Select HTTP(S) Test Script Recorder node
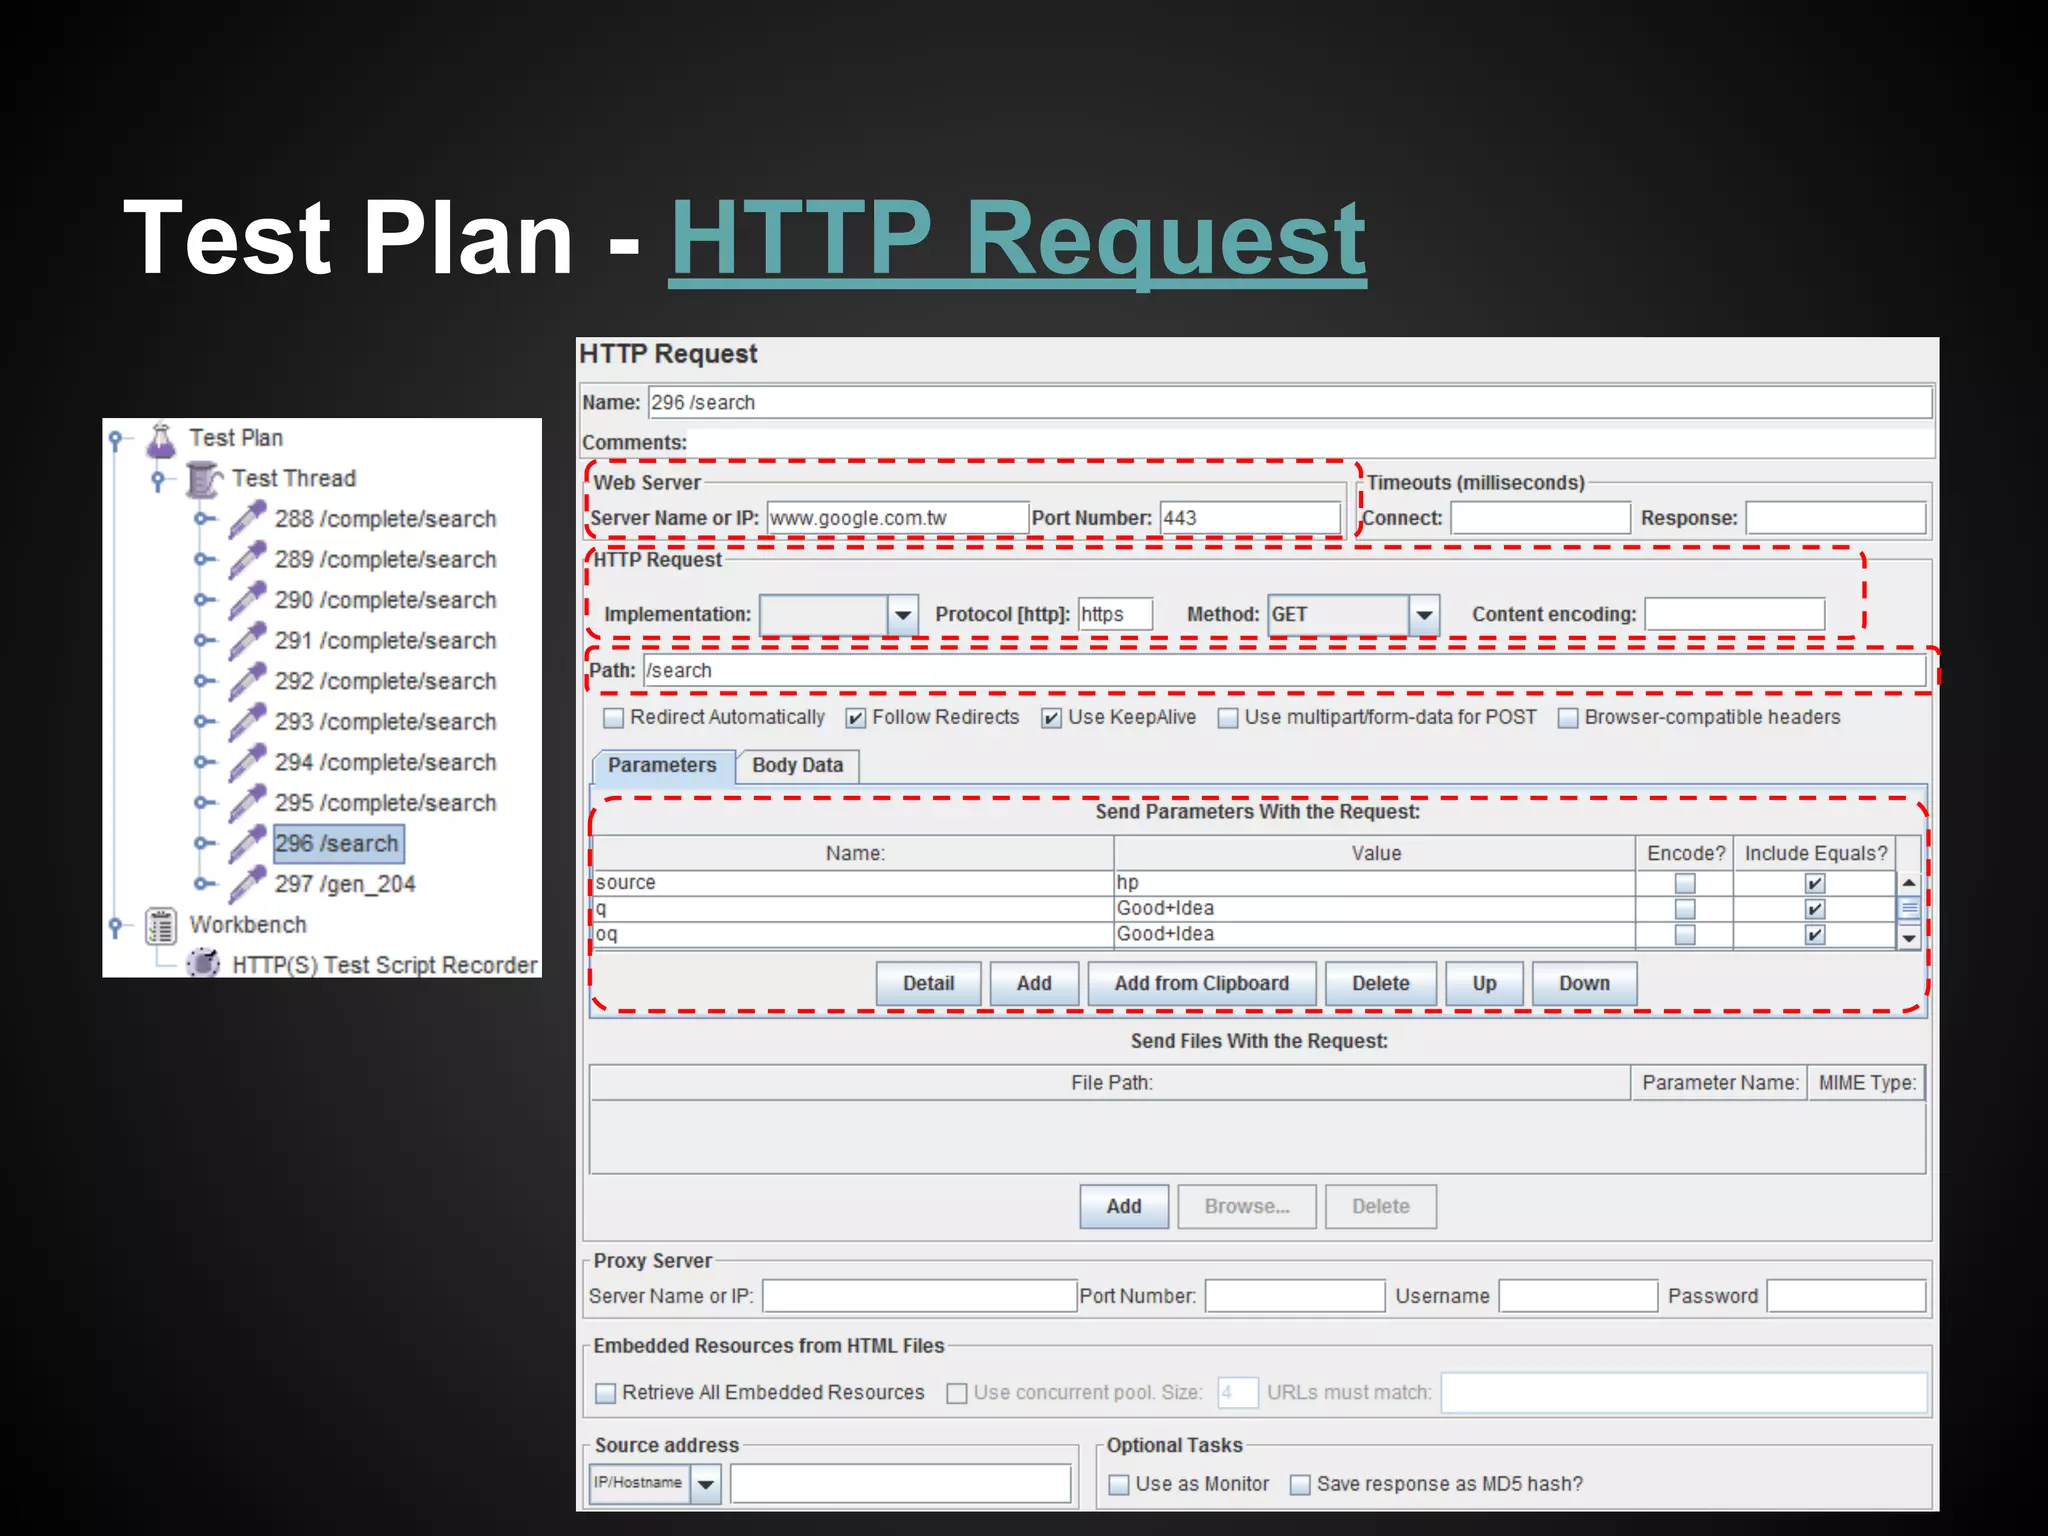2048x1536 pixels. 385,966
